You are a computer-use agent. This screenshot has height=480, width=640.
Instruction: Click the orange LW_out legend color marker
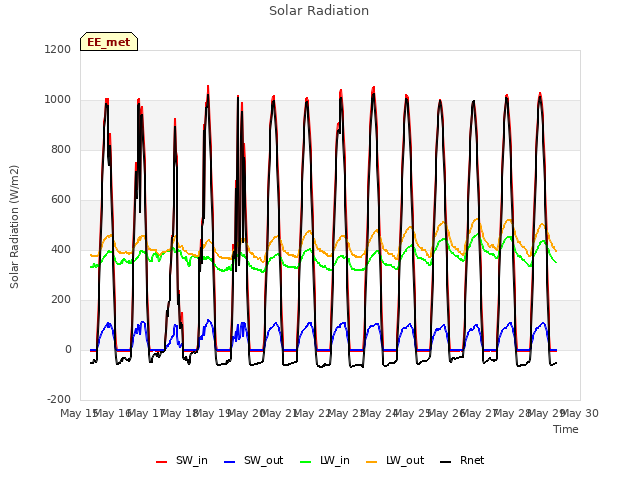click(371, 462)
